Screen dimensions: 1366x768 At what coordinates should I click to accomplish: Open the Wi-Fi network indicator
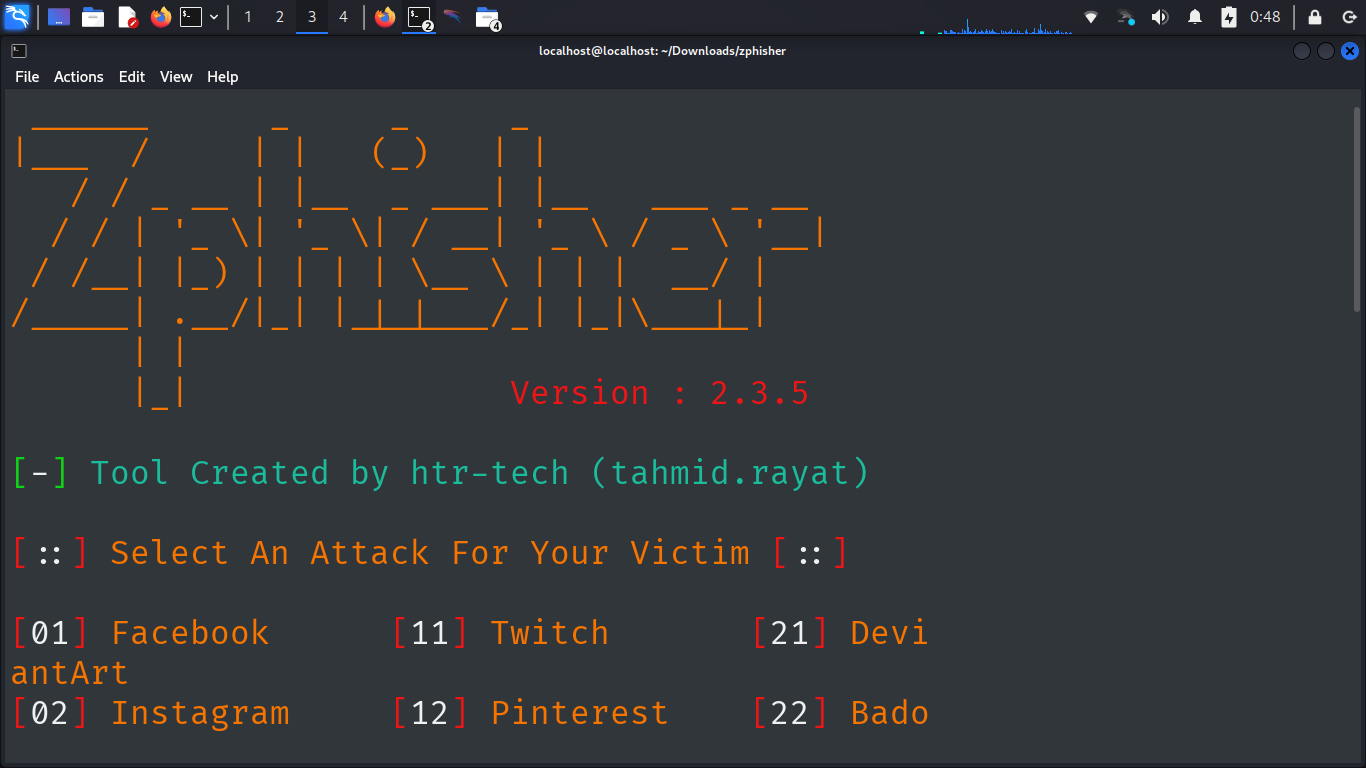click(x=1091, y=17)
